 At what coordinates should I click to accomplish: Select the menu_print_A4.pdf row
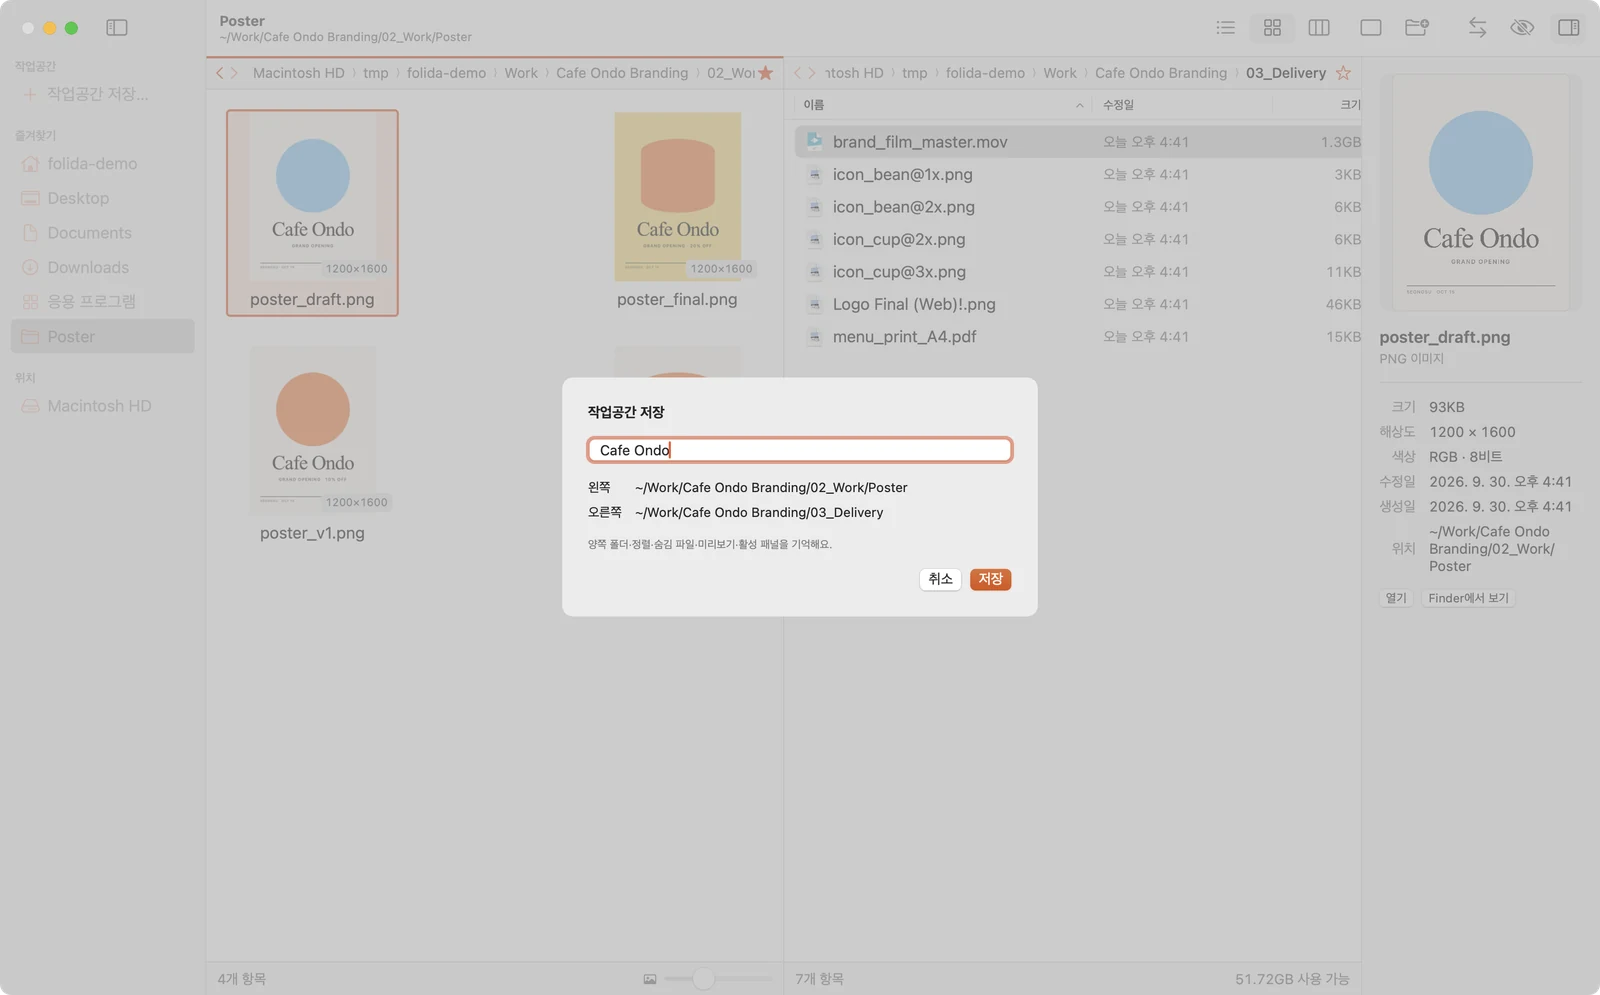click(1078, 337)
